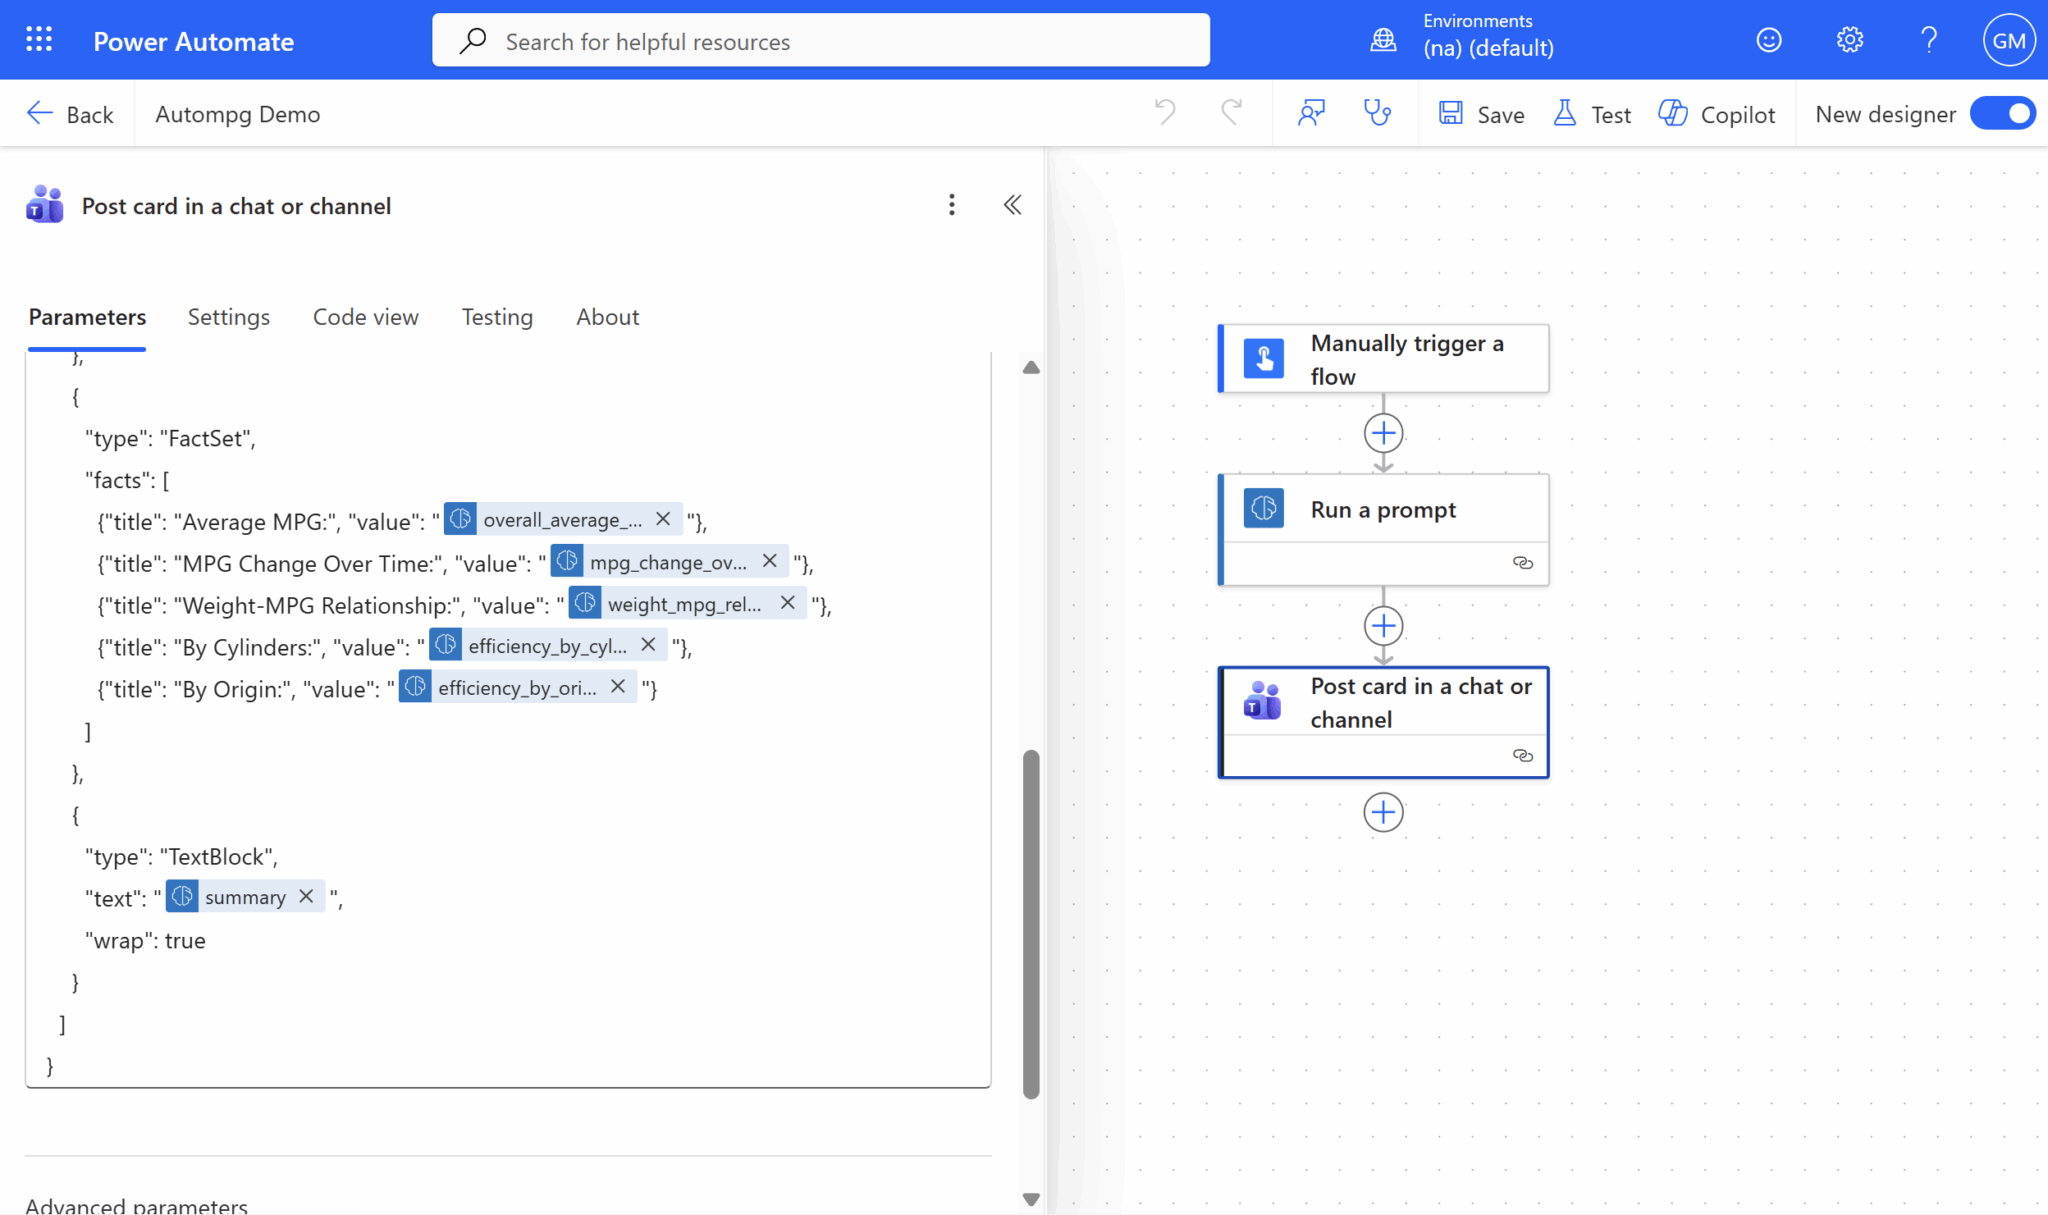The height and width of the screenshot is (1215, 2048).
Task: Go Back to the previous page
Action: (70, 114)
